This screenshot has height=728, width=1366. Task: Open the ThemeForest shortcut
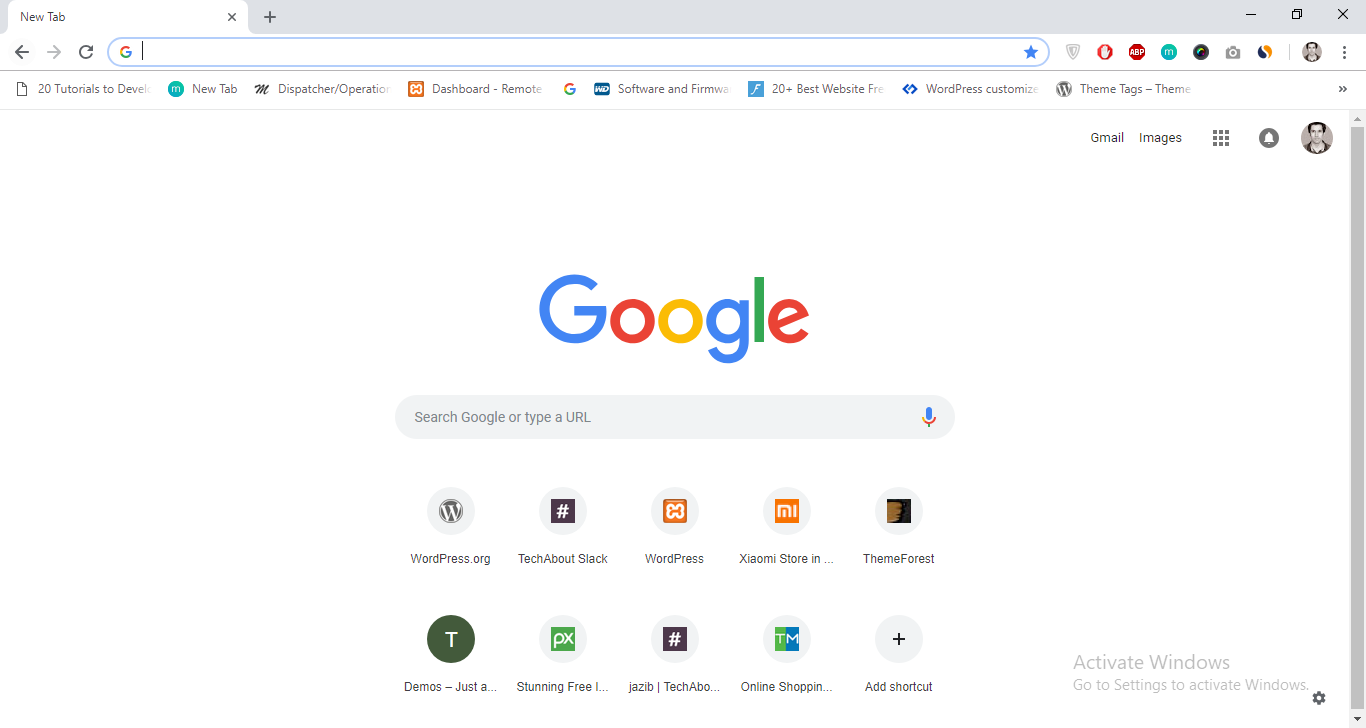[899, 528]
